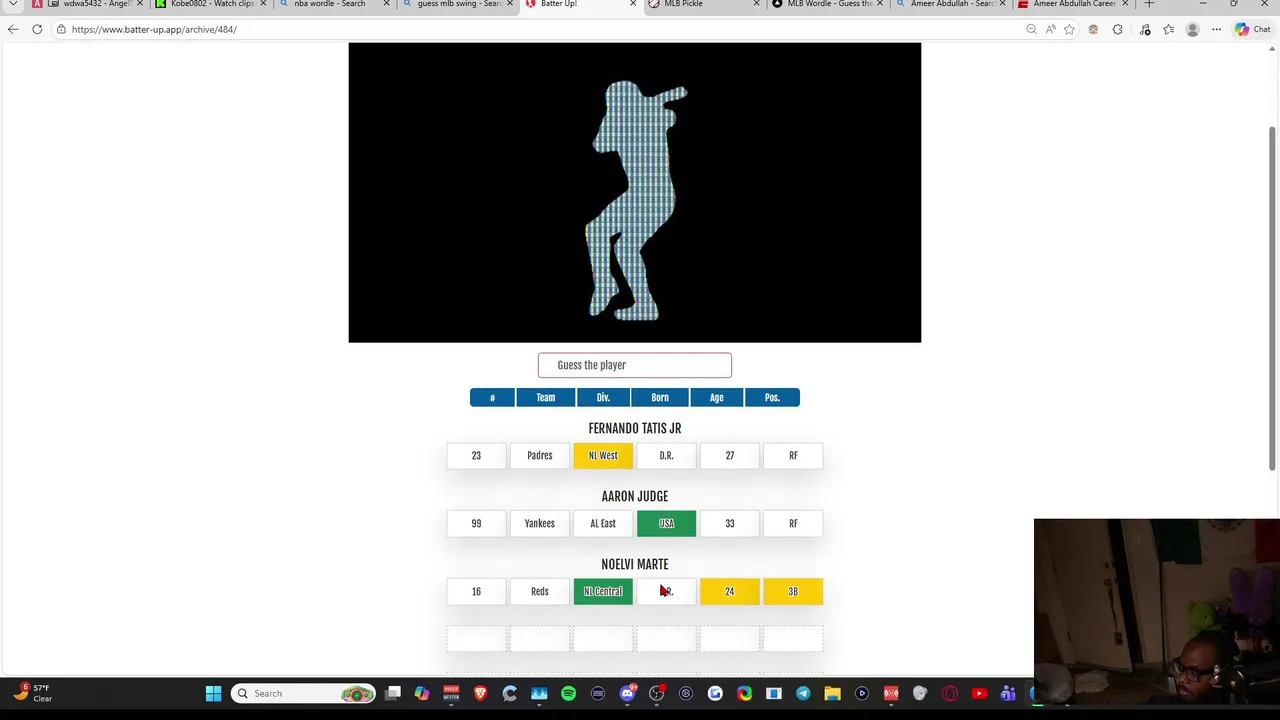The image size is (1280, 720).
Task: Click the Team column header
Action: 545,398
